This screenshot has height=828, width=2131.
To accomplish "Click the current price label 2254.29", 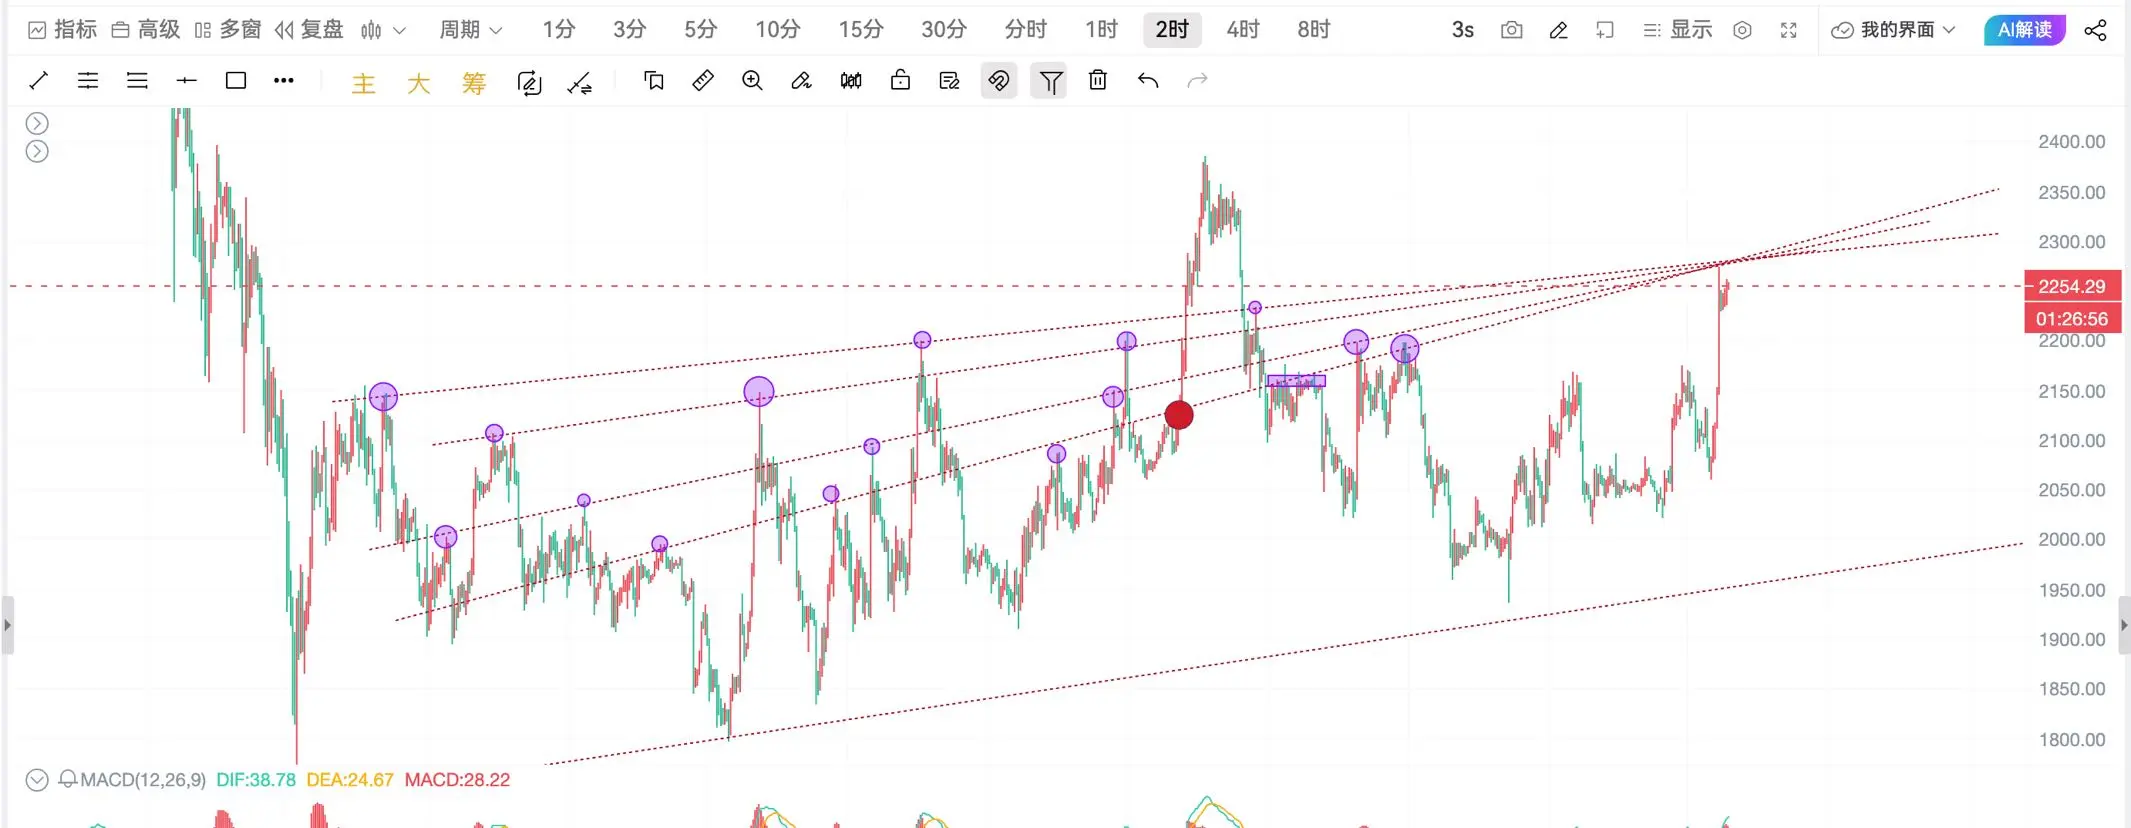I will pos(2072,286).
